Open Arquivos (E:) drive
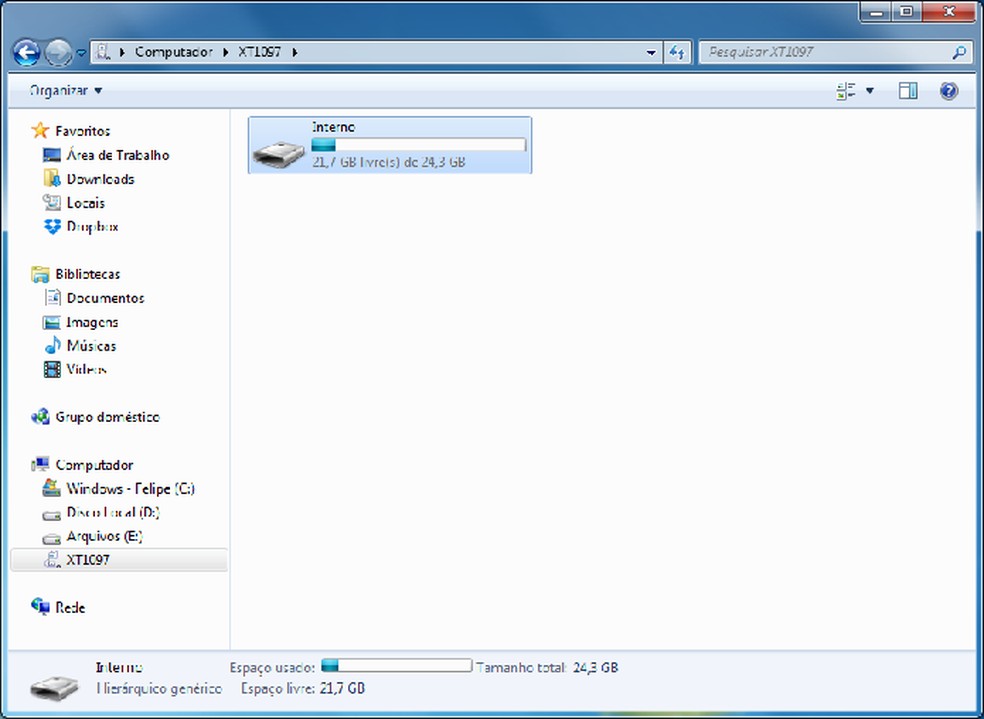984x719 pixels. point(104,536)
